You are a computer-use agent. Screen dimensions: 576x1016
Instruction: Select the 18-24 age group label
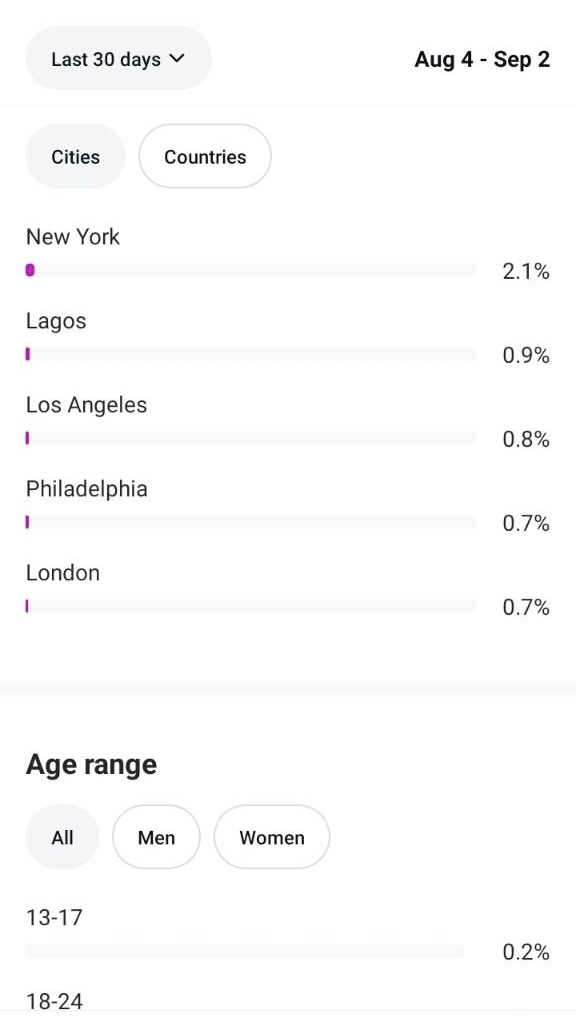54,1001
